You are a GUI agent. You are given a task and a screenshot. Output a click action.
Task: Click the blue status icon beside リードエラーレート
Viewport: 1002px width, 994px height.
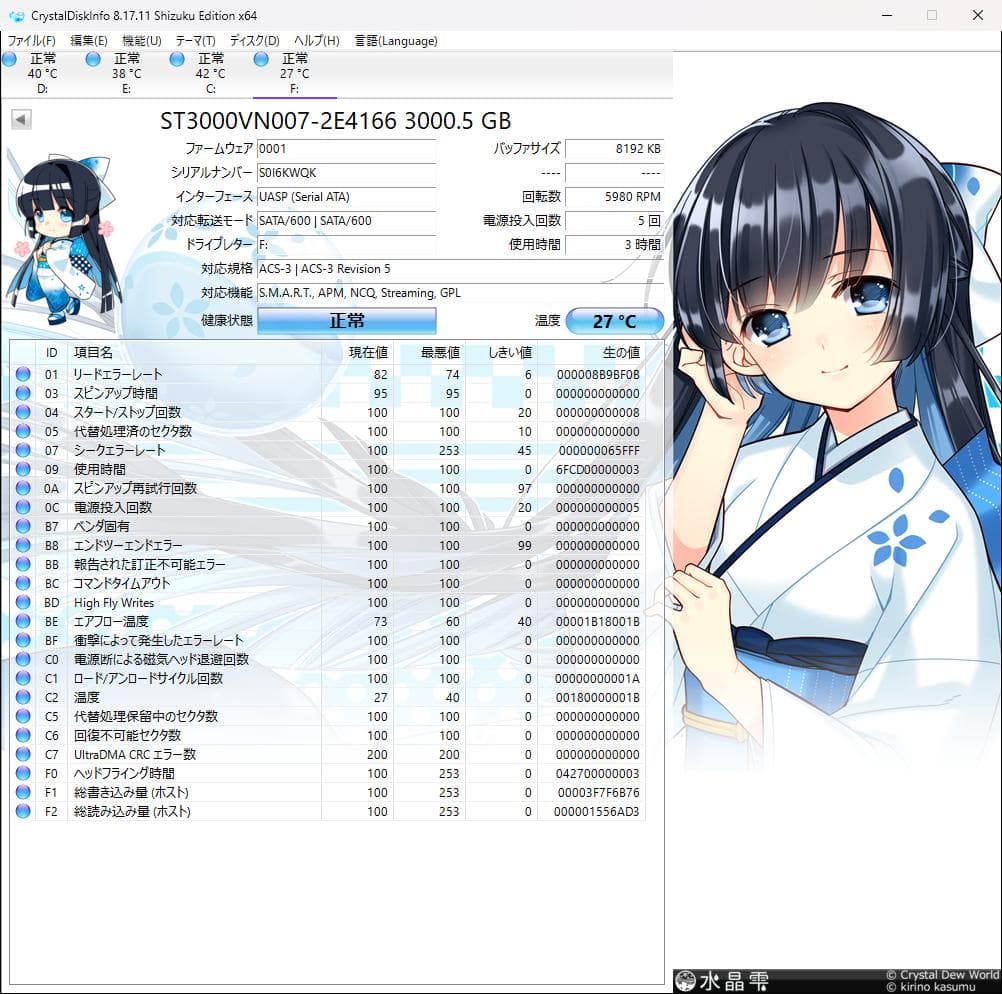[22, 374]
